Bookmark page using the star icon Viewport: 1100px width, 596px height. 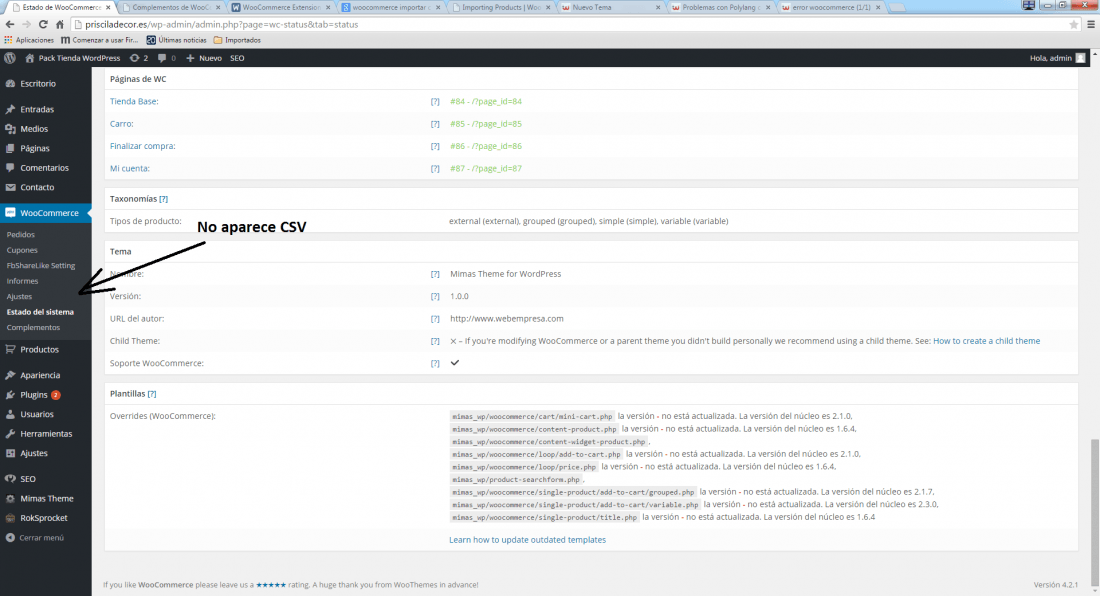coord(1073,25)
